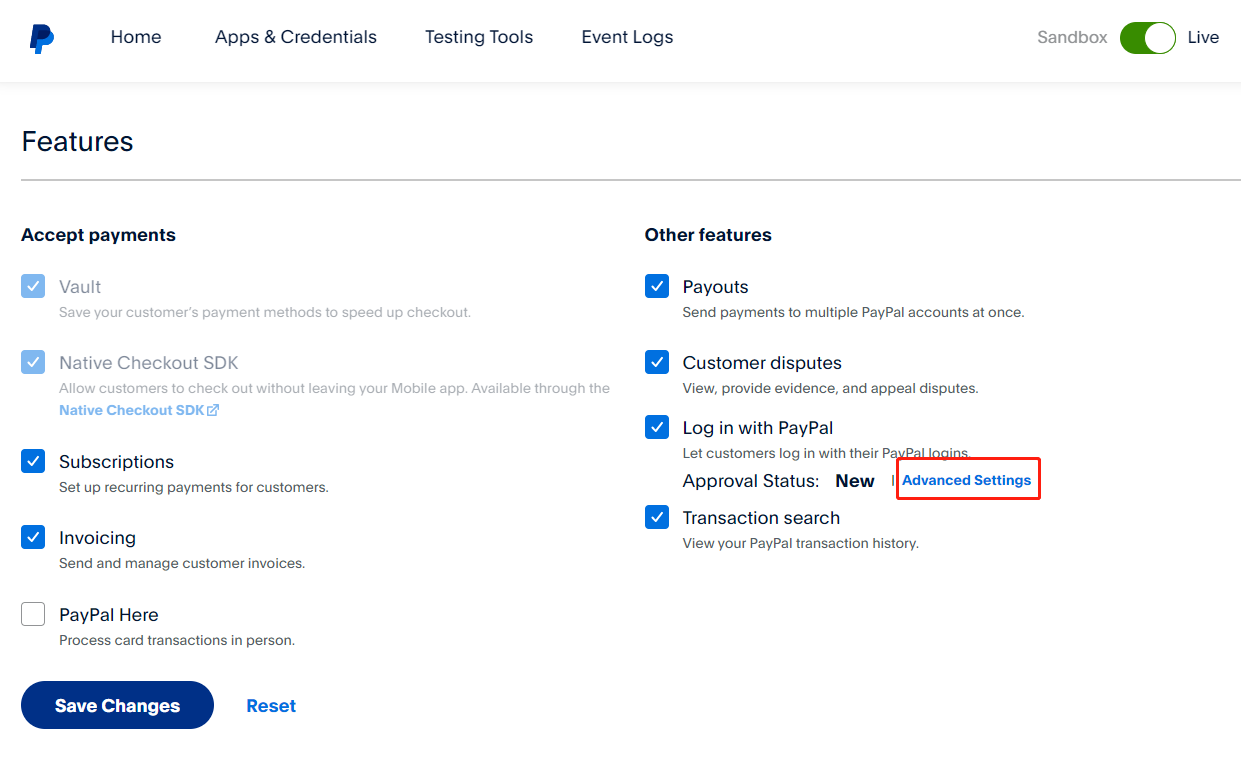Open the Event Logs tab
The image size is (1241, 763).
627,37
